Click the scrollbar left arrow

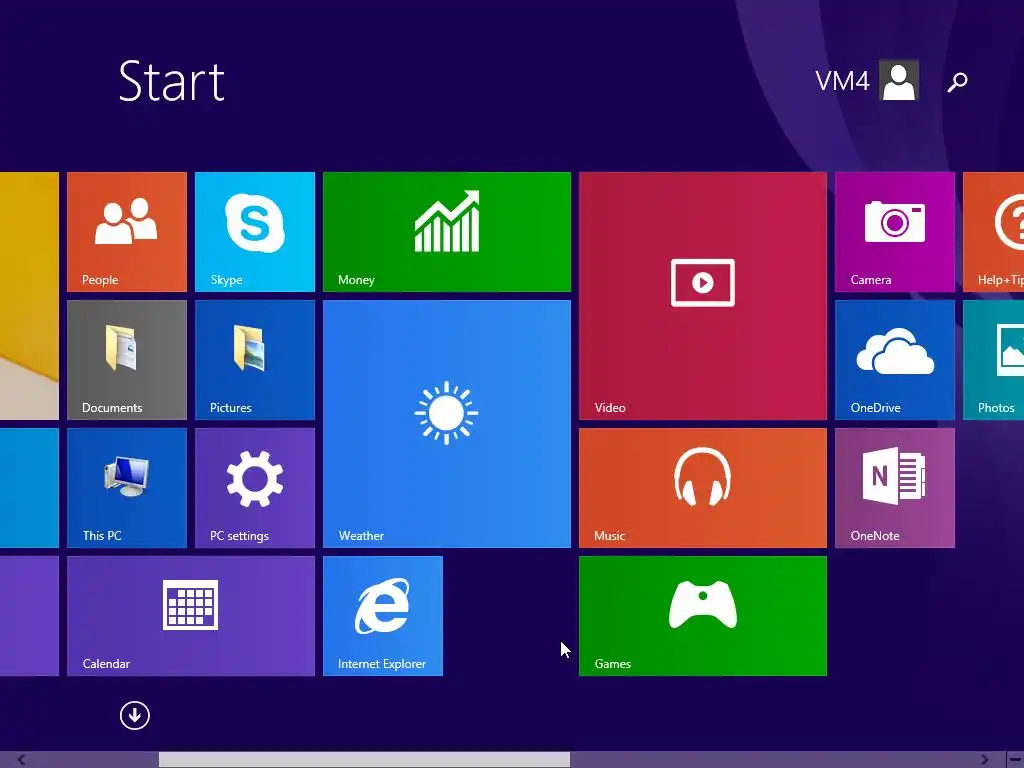click(x=21, y=760)
